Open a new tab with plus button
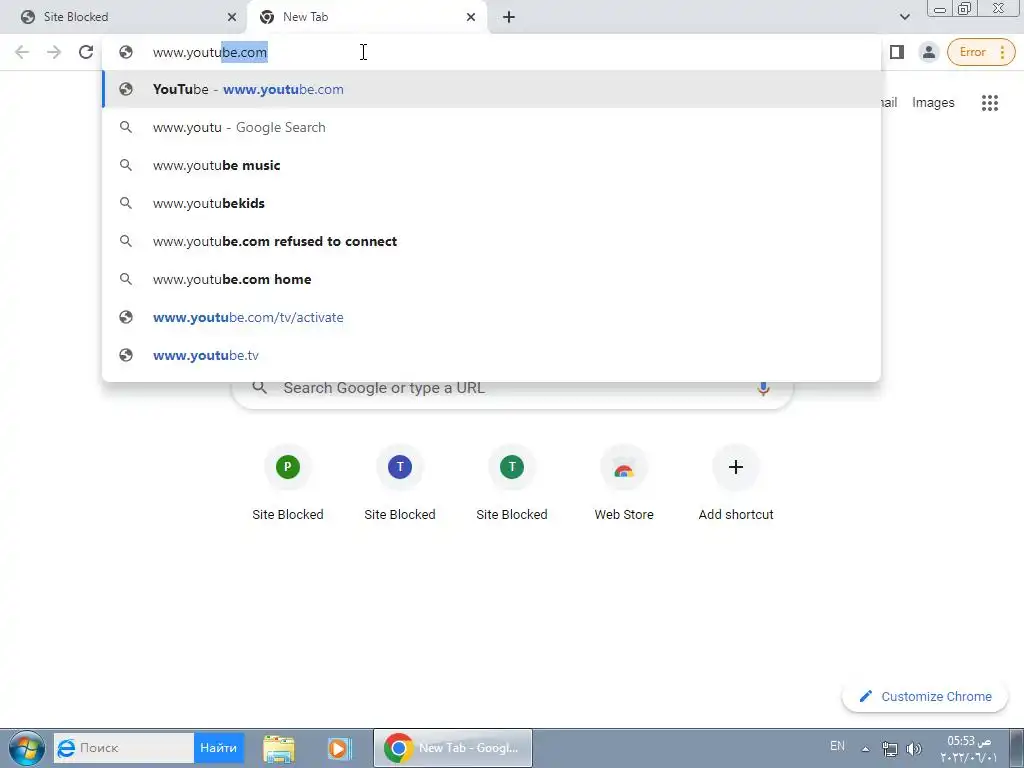This screenshot has height=768, width=1024. tap(509, 17)
